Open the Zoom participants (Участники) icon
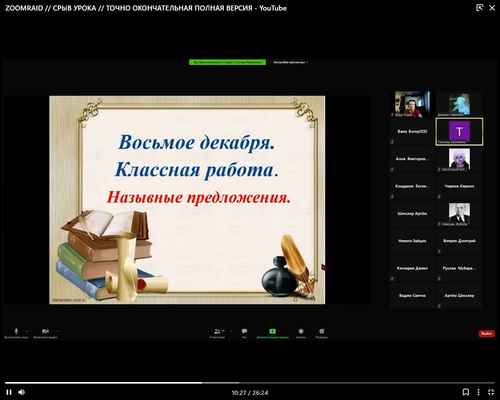Viewport: 500px width, 400px height. coord(217,331)
